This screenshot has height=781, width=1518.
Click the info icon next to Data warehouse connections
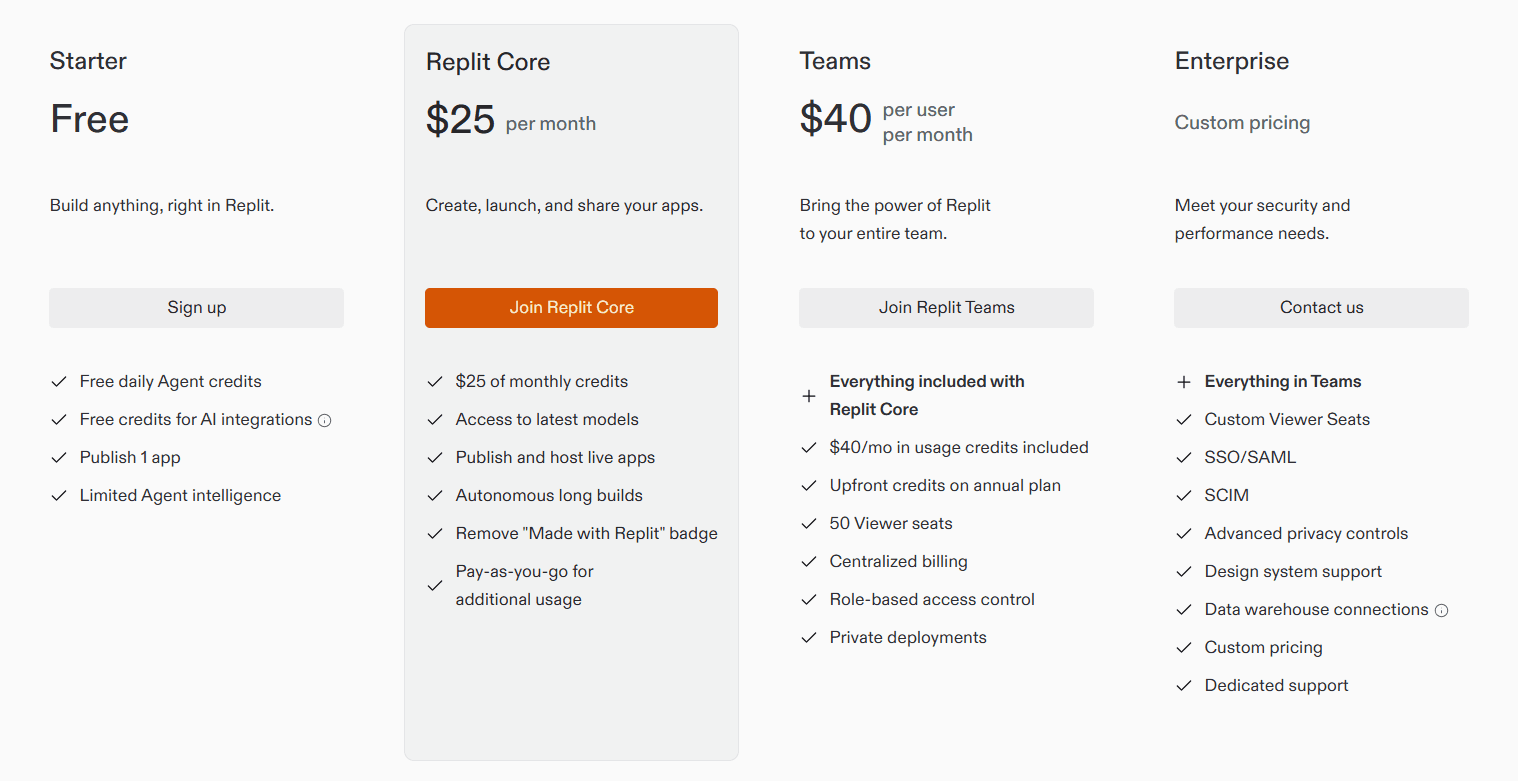tap(1443, 610)
